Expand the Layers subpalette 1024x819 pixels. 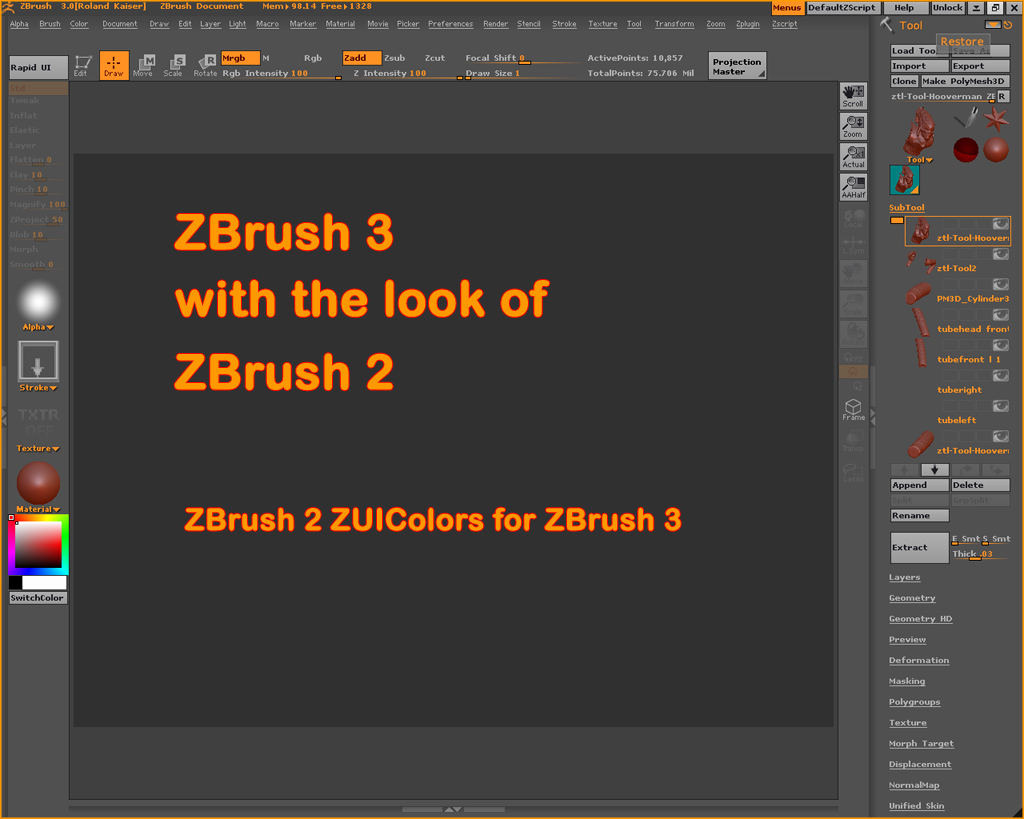click(904, 577)
